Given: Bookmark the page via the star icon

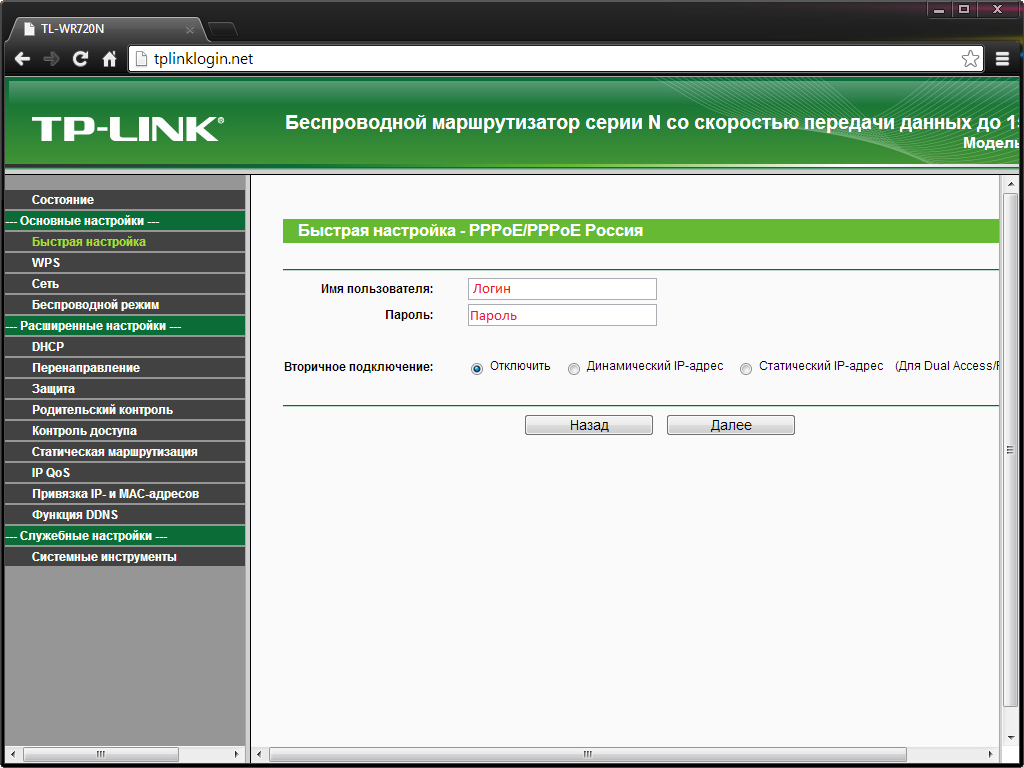Looking at the screenshot, I should click(x=969, y=58).
